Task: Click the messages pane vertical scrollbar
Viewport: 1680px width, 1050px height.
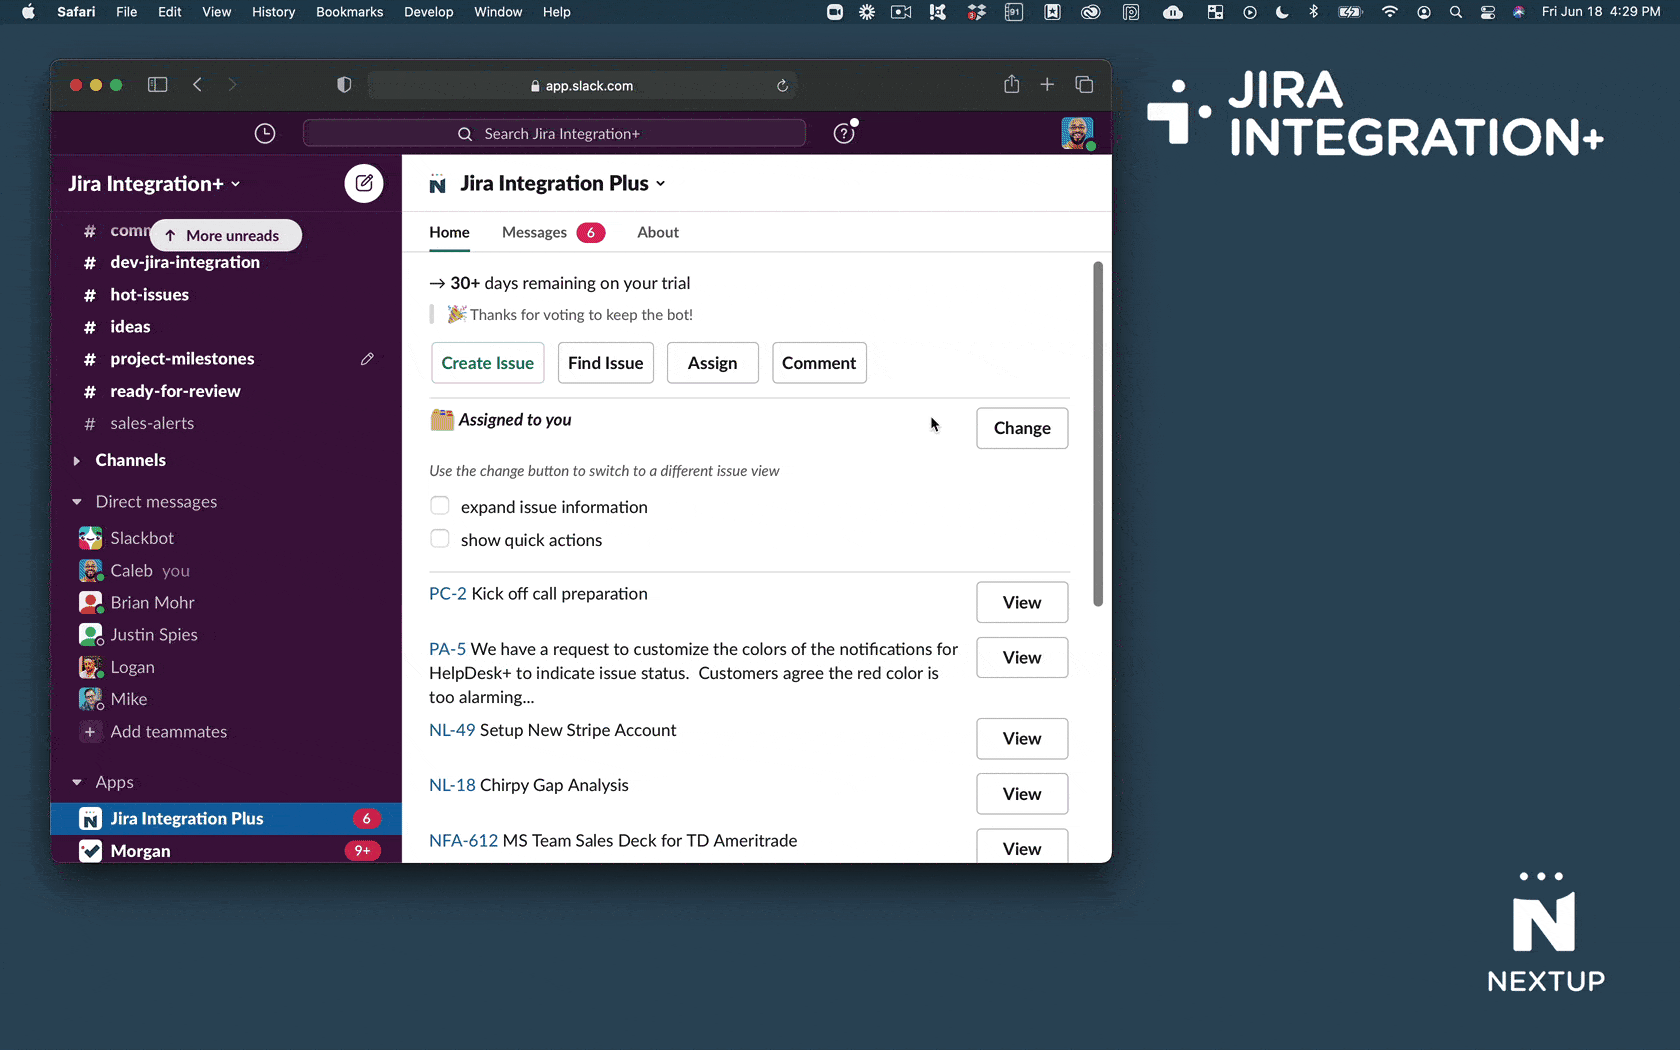Action: pyautogui.click(x=1098, y=434)
